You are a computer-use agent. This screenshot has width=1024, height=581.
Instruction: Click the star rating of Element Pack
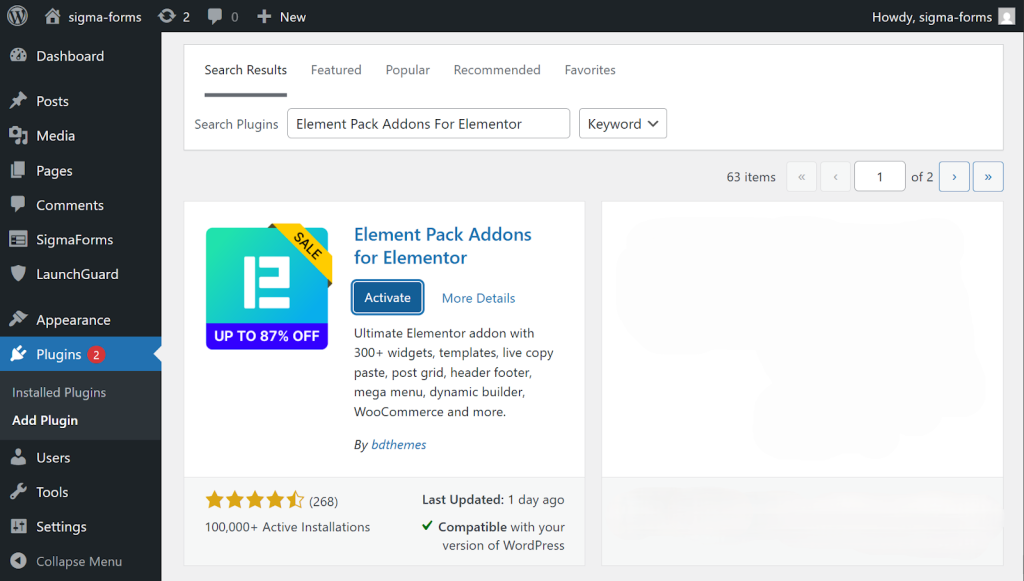pos(255,498)
